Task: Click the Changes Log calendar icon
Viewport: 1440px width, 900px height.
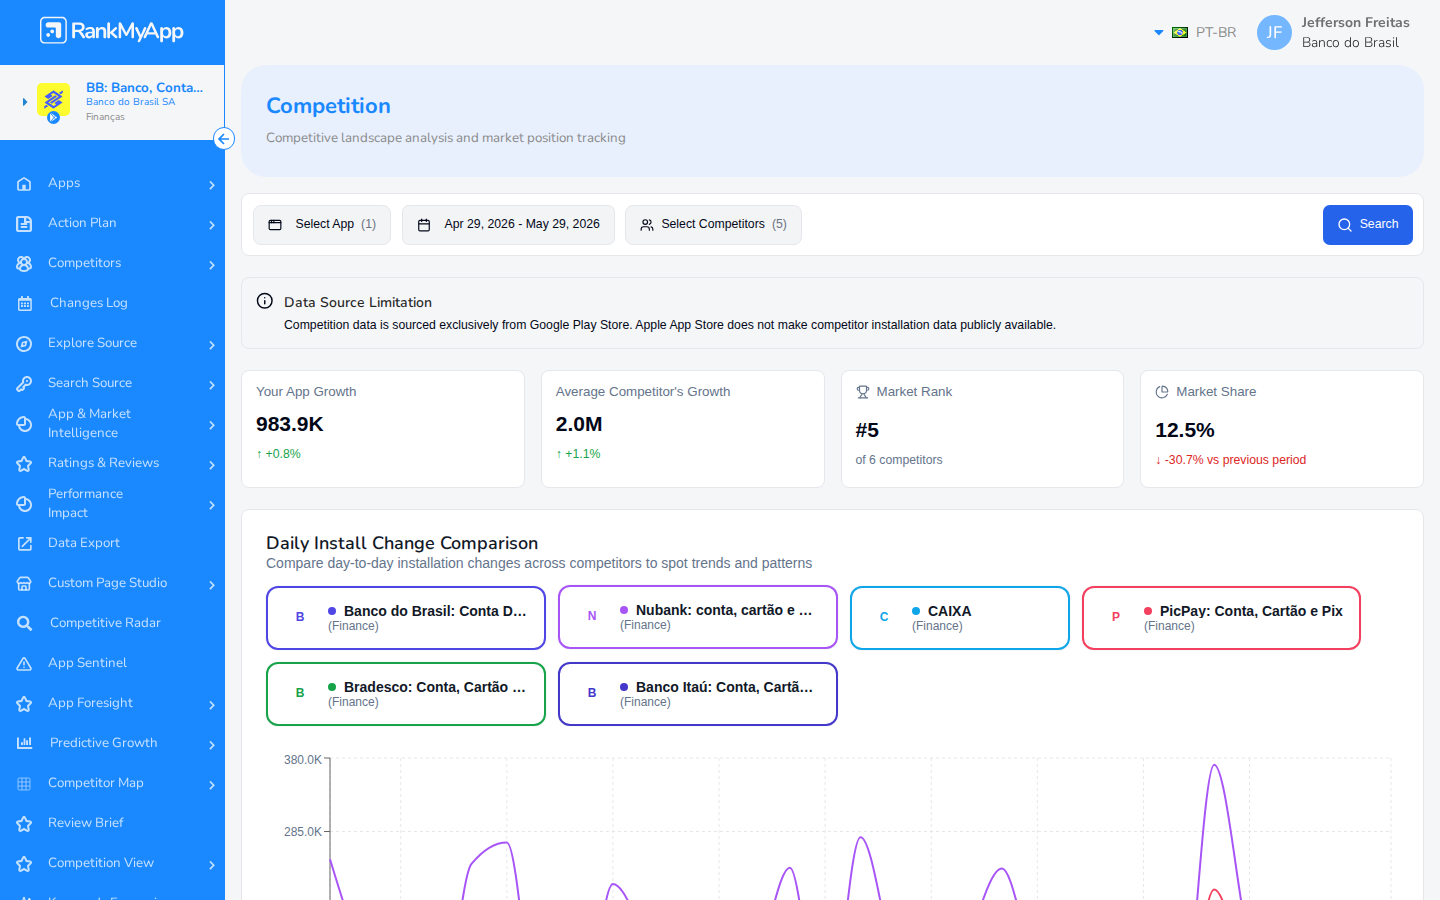Action: [x=24, y=304]
